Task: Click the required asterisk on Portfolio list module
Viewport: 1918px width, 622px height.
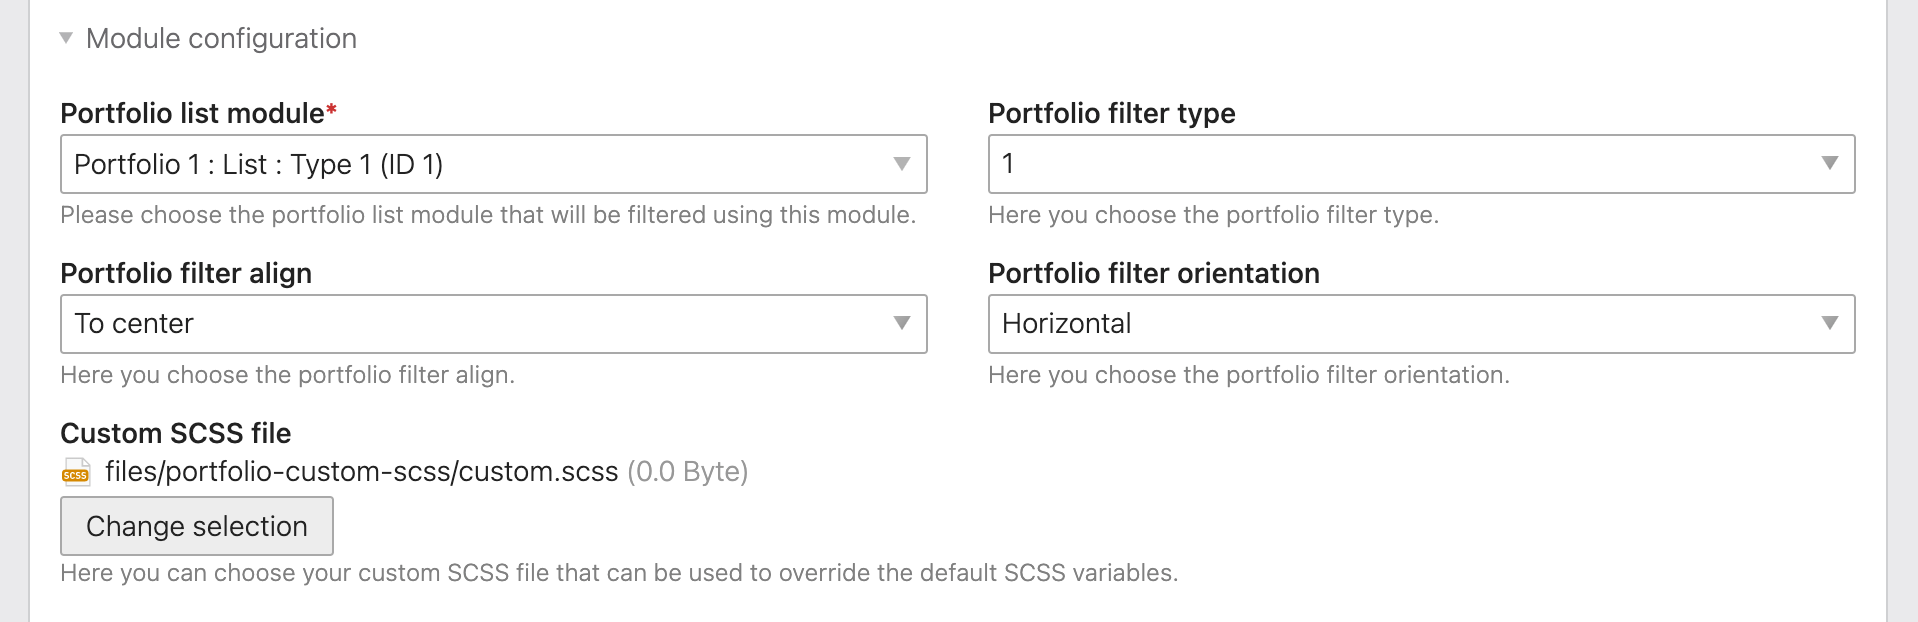Action: 330,106
